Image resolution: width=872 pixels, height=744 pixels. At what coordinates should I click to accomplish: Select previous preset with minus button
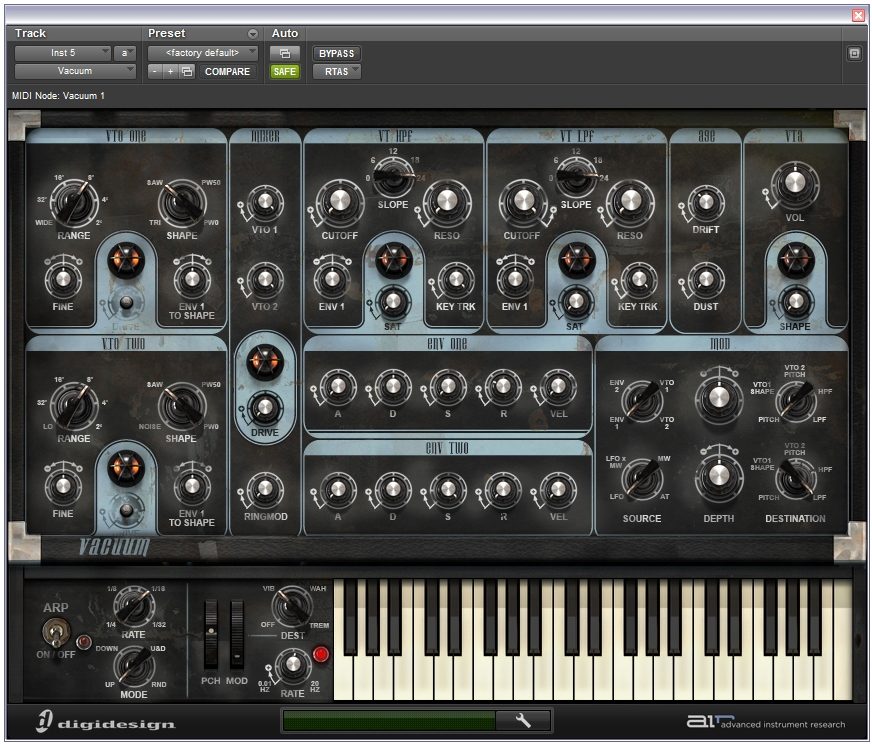tap(155, 71)
